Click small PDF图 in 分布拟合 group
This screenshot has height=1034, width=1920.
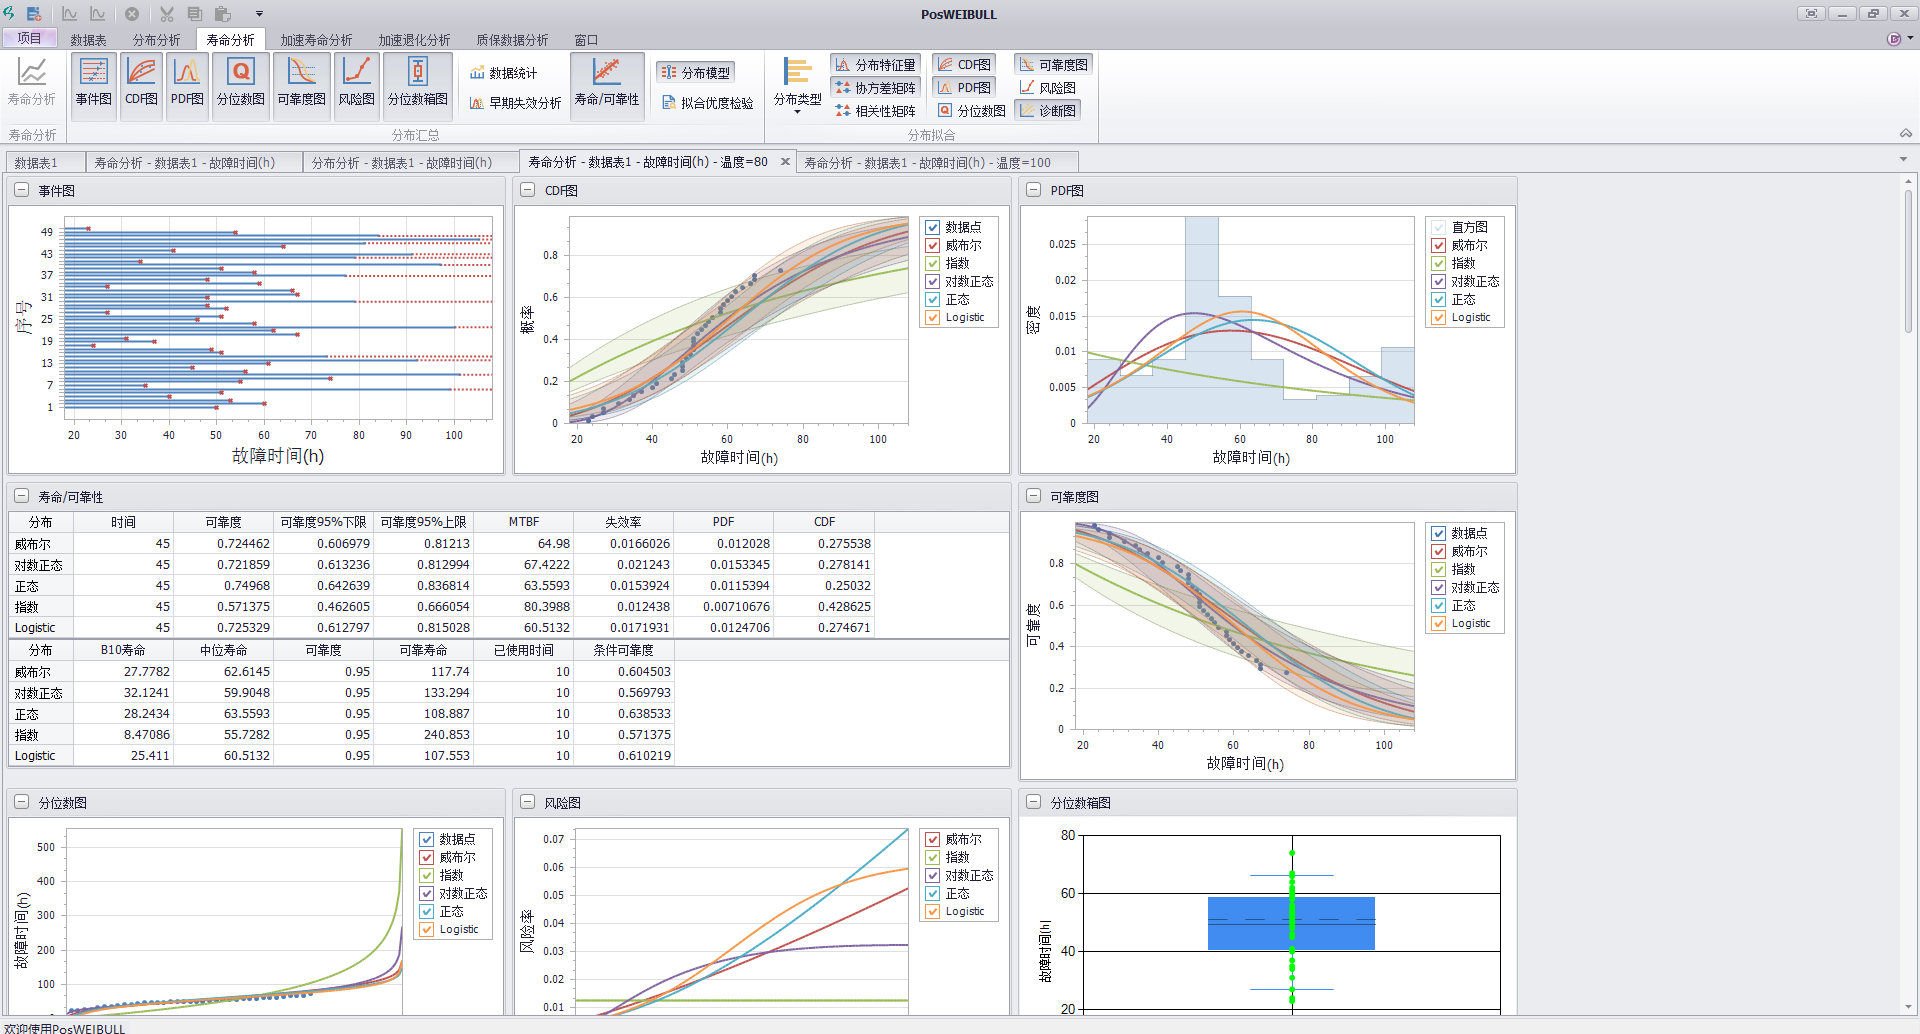point(964,88)
